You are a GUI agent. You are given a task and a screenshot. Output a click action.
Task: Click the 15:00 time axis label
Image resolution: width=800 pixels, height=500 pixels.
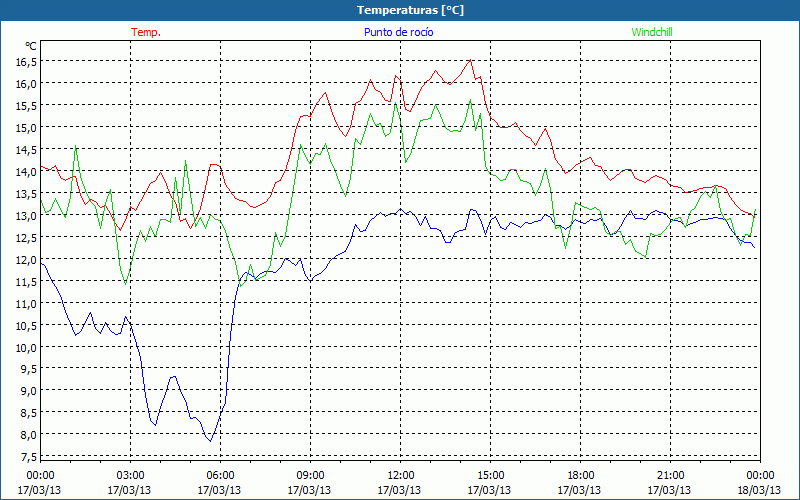click(x=490, y=476)
